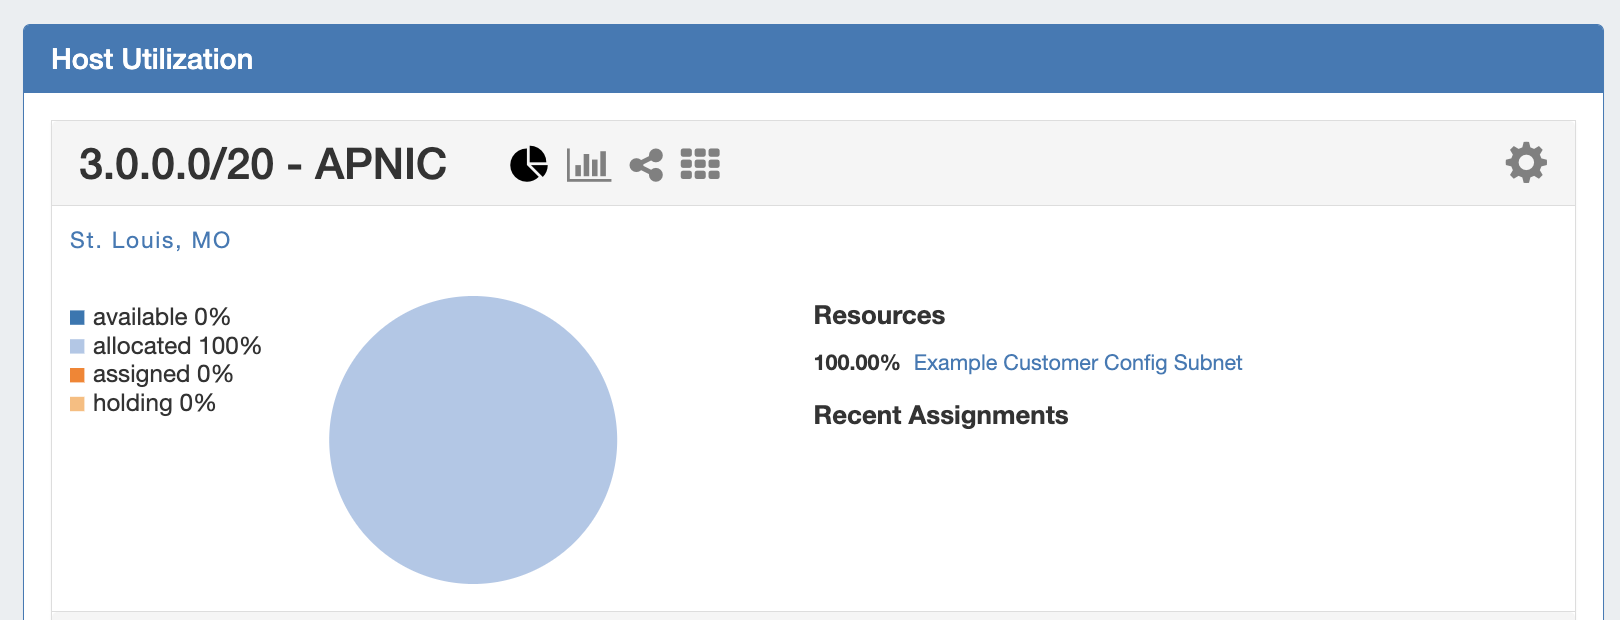Click the light orange holding legend swatch

click(x=77, y=404)
